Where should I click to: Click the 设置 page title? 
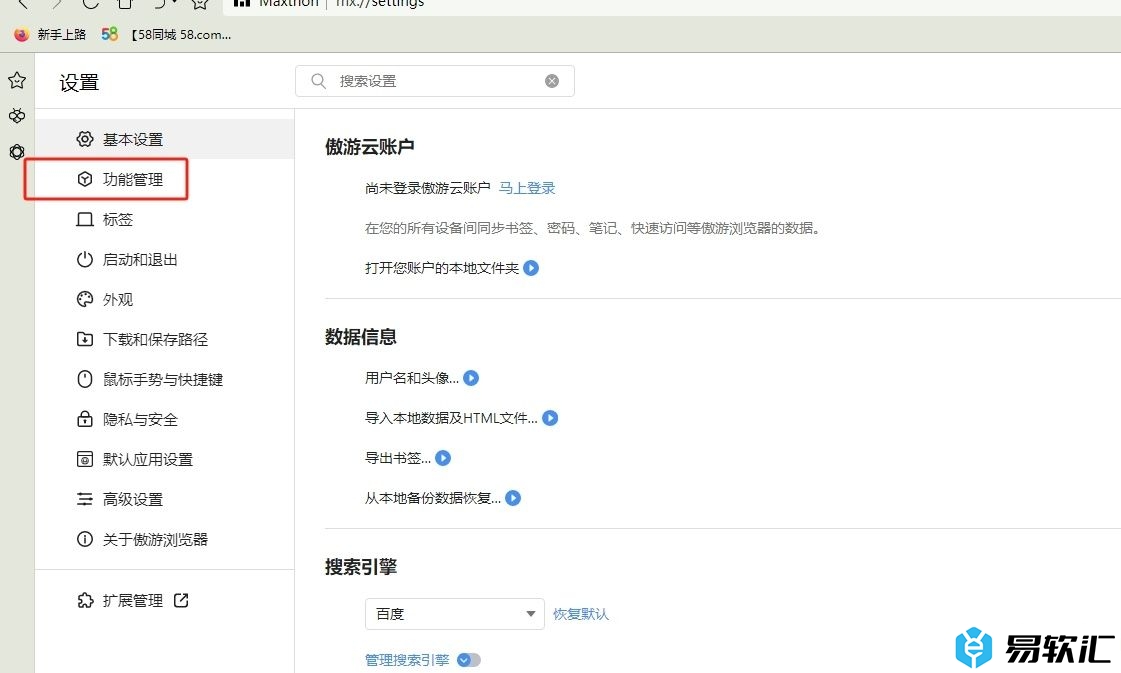point(79,83)
